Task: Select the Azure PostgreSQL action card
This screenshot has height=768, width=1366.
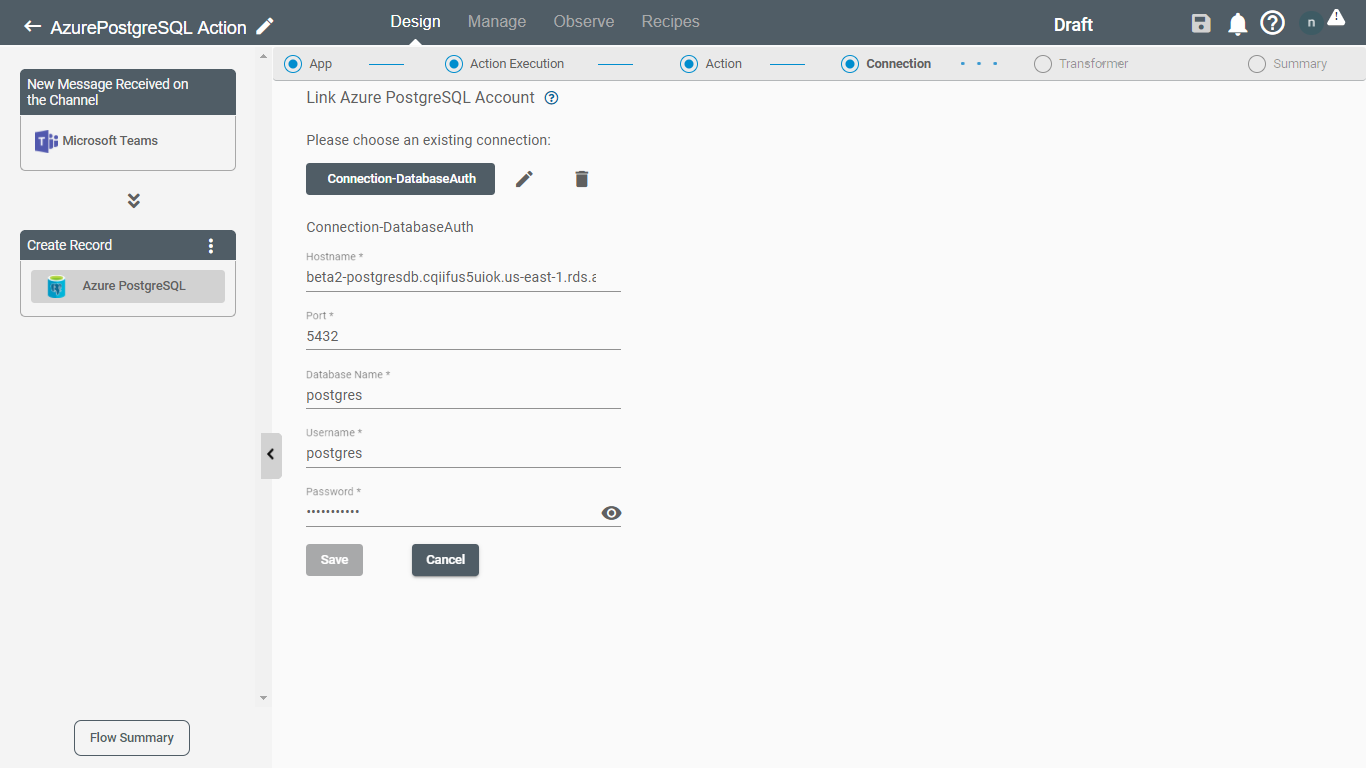Action: pos(128,286)
